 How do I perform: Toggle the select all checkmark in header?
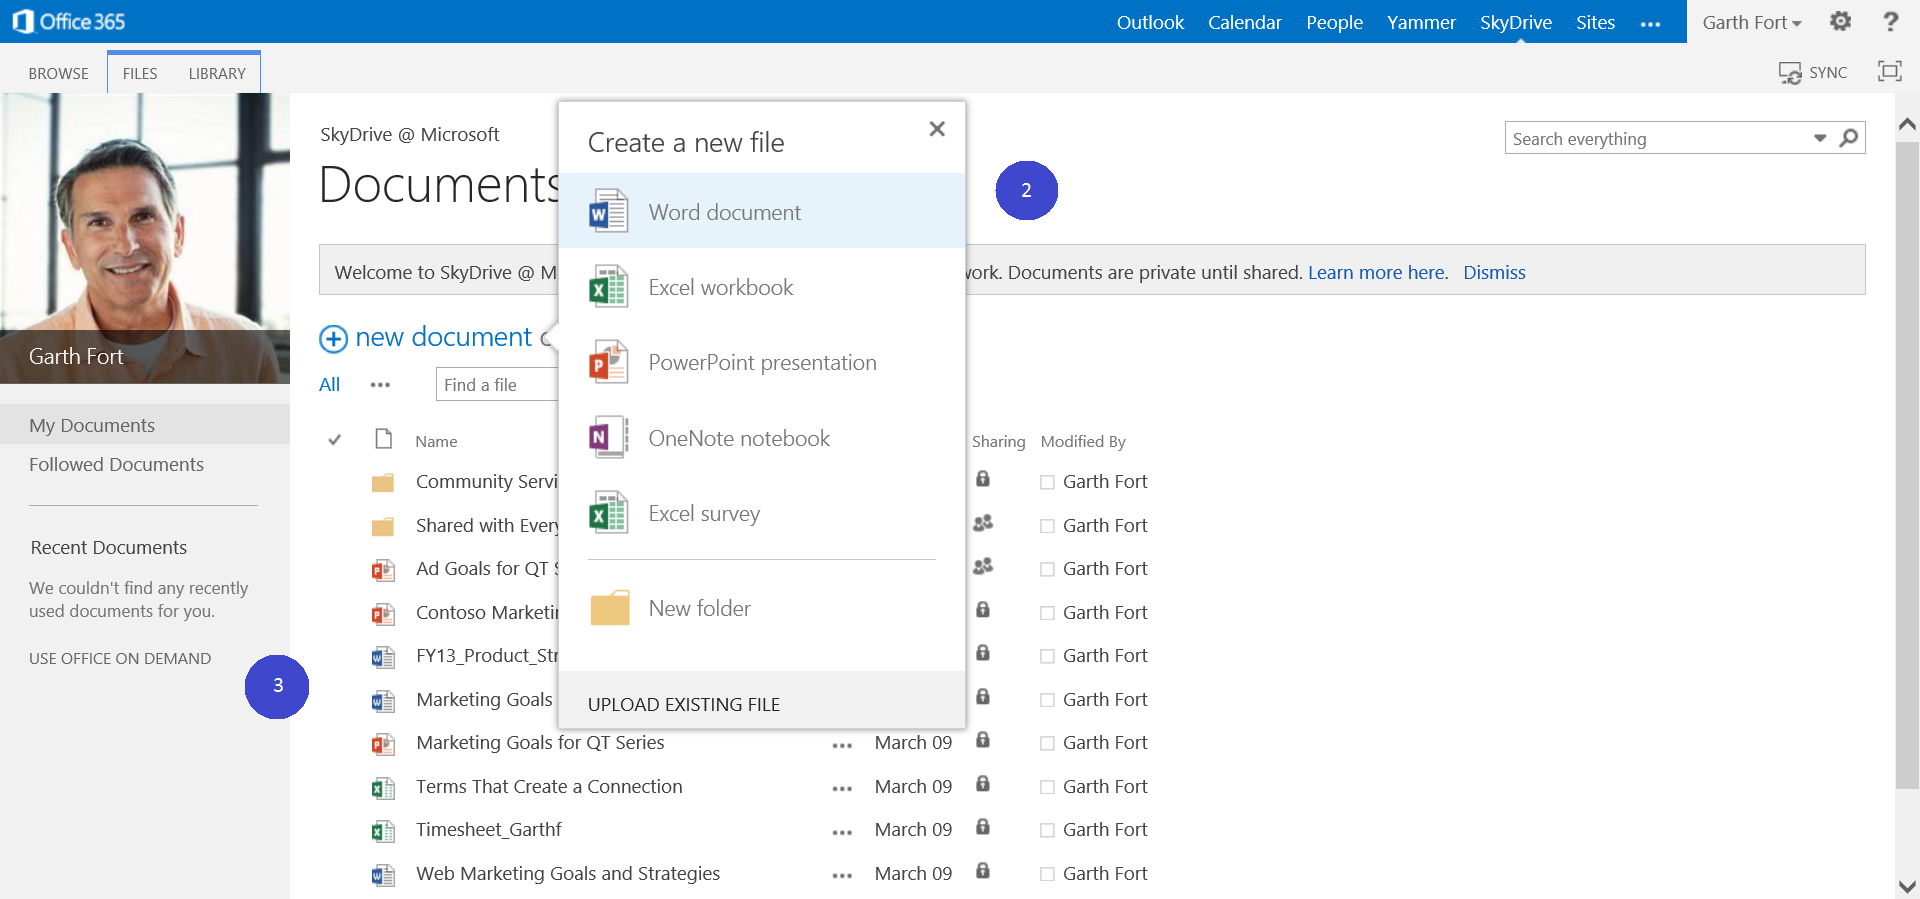[335, 439]
